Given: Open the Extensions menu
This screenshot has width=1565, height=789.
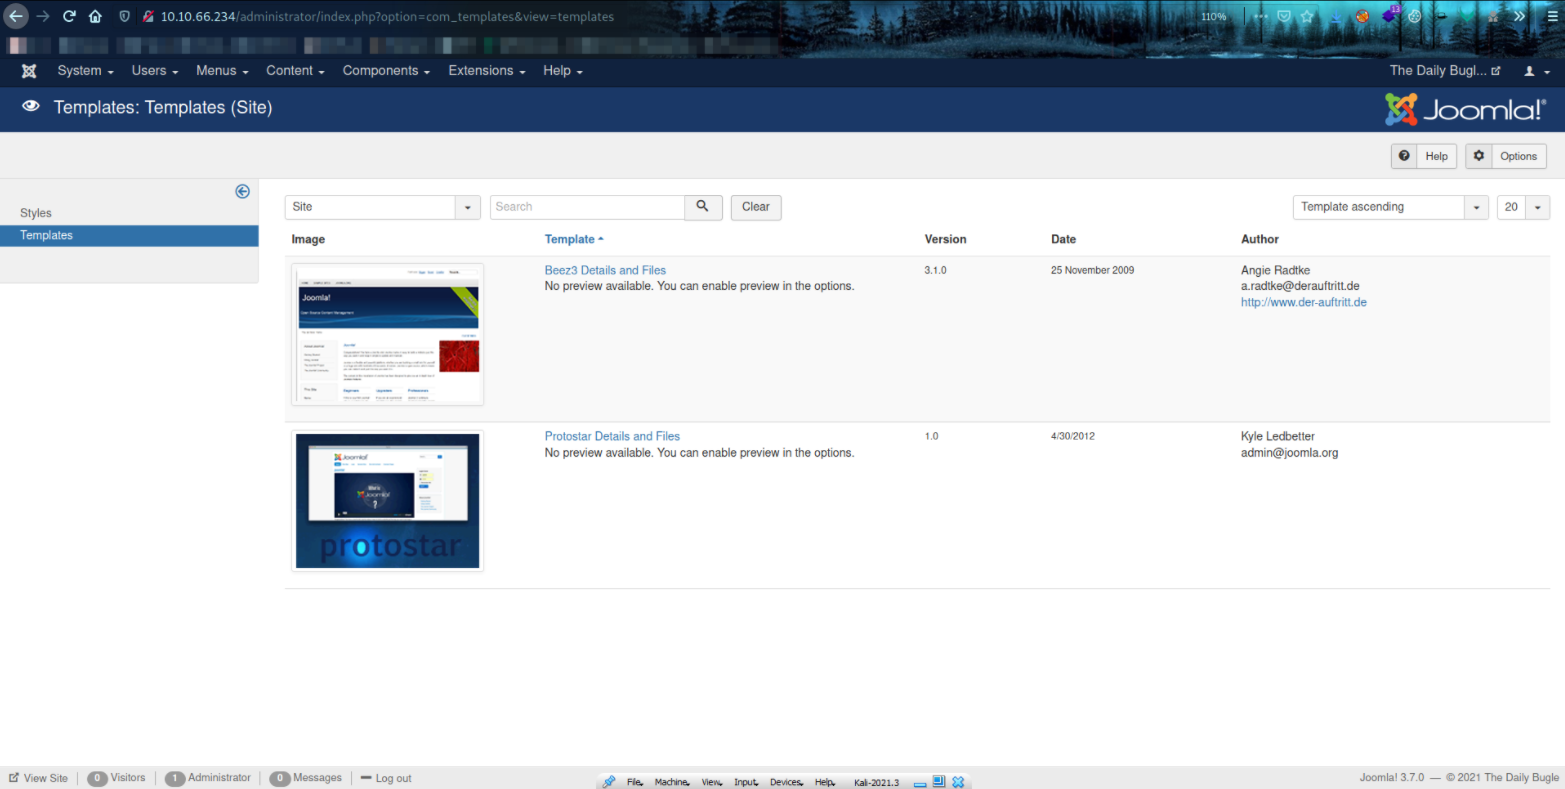Looking at the screenshot, I should coord(486,71).
